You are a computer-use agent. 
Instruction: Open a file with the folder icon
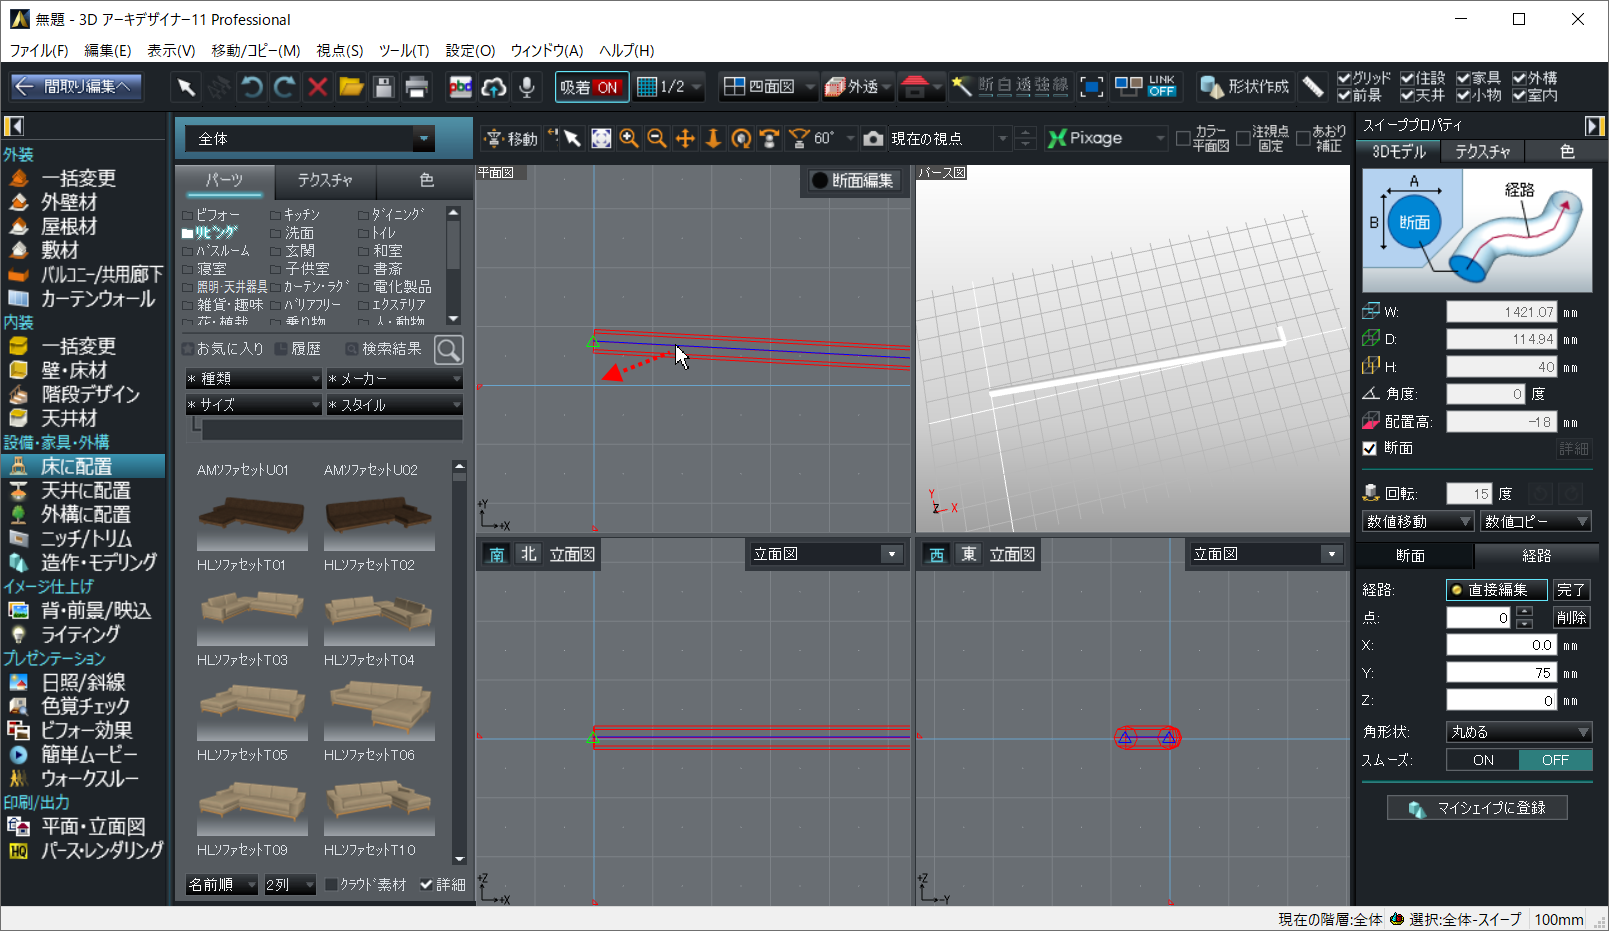[351, 87]
